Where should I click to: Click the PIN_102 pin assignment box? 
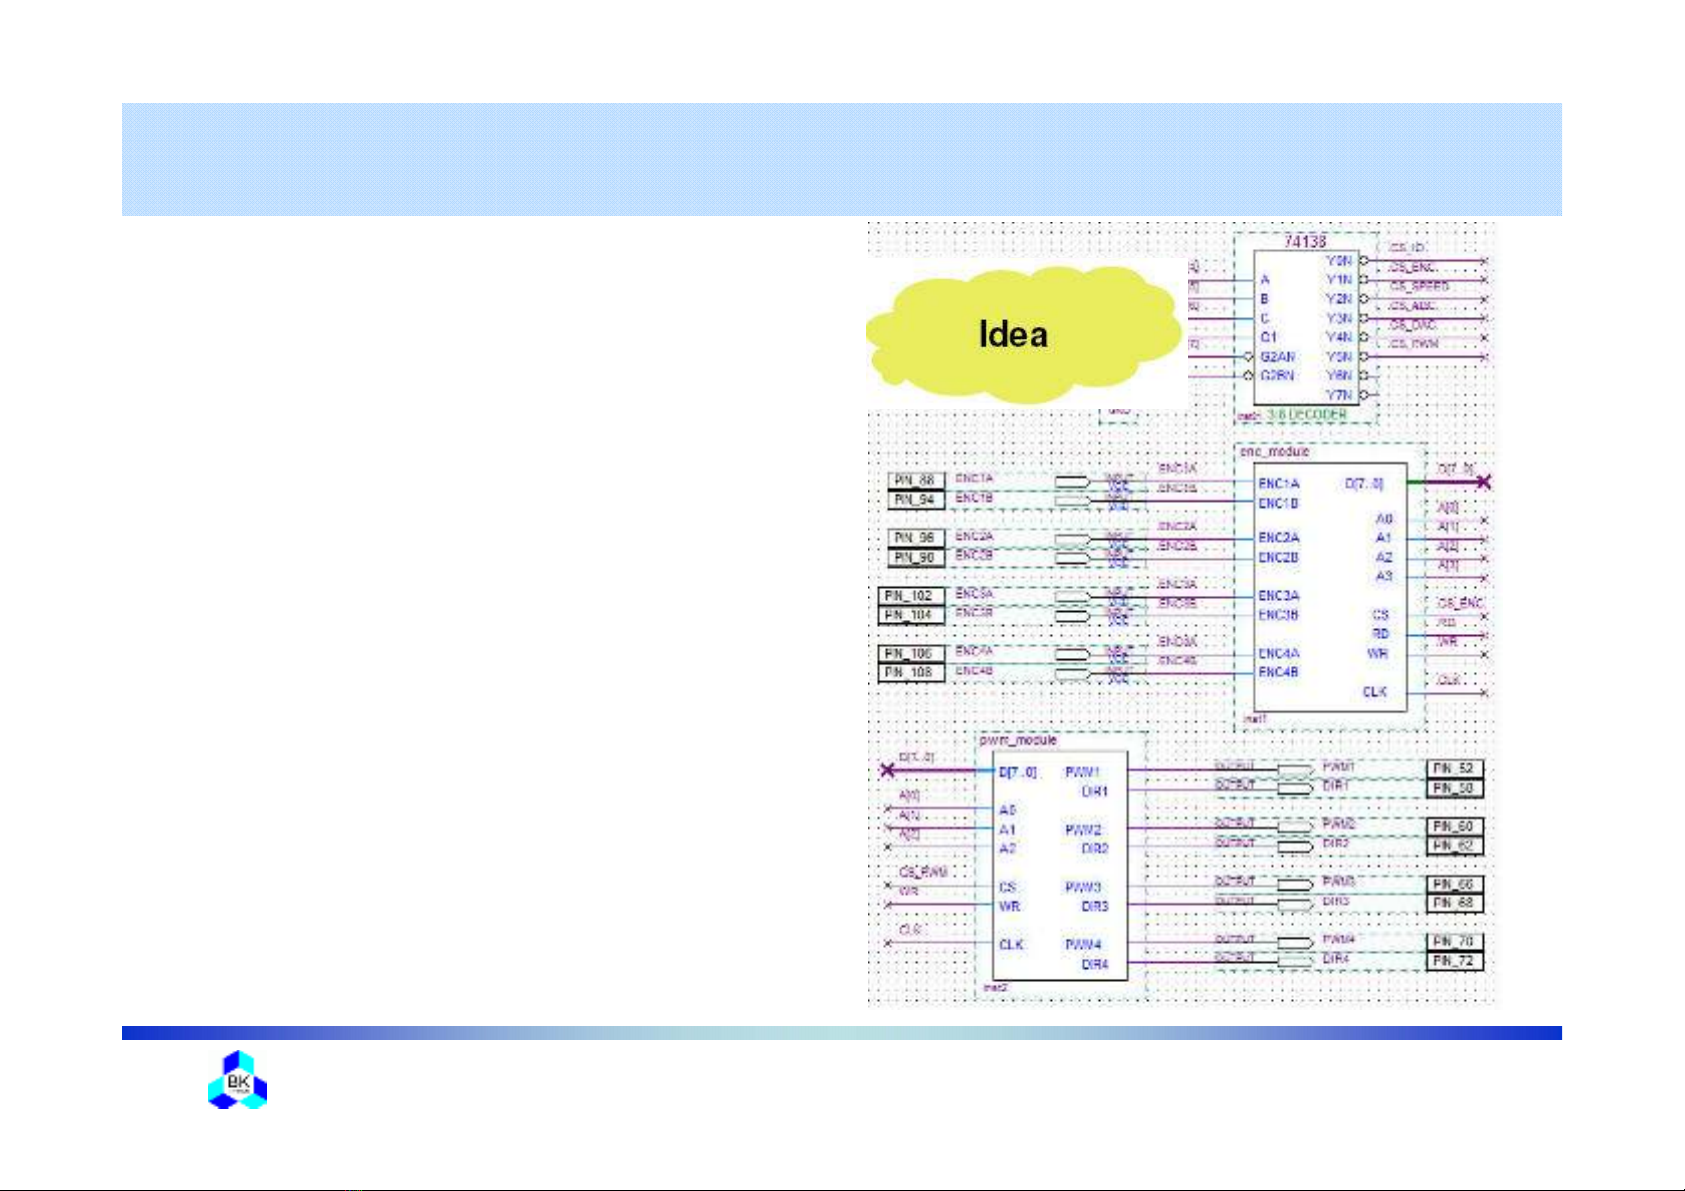[911, 596]
